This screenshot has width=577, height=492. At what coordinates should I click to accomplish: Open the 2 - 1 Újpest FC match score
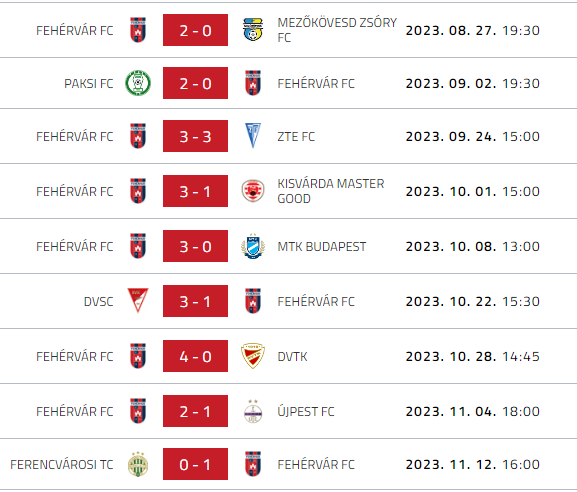pos(195,411)
